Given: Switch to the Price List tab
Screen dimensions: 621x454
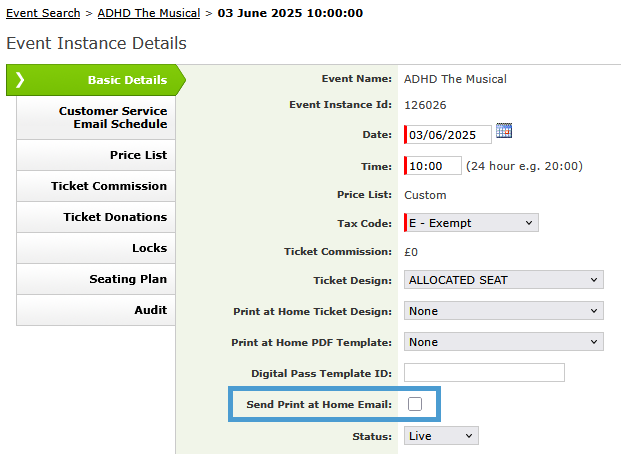Looking at the screenshot, I should pos(138,155).
